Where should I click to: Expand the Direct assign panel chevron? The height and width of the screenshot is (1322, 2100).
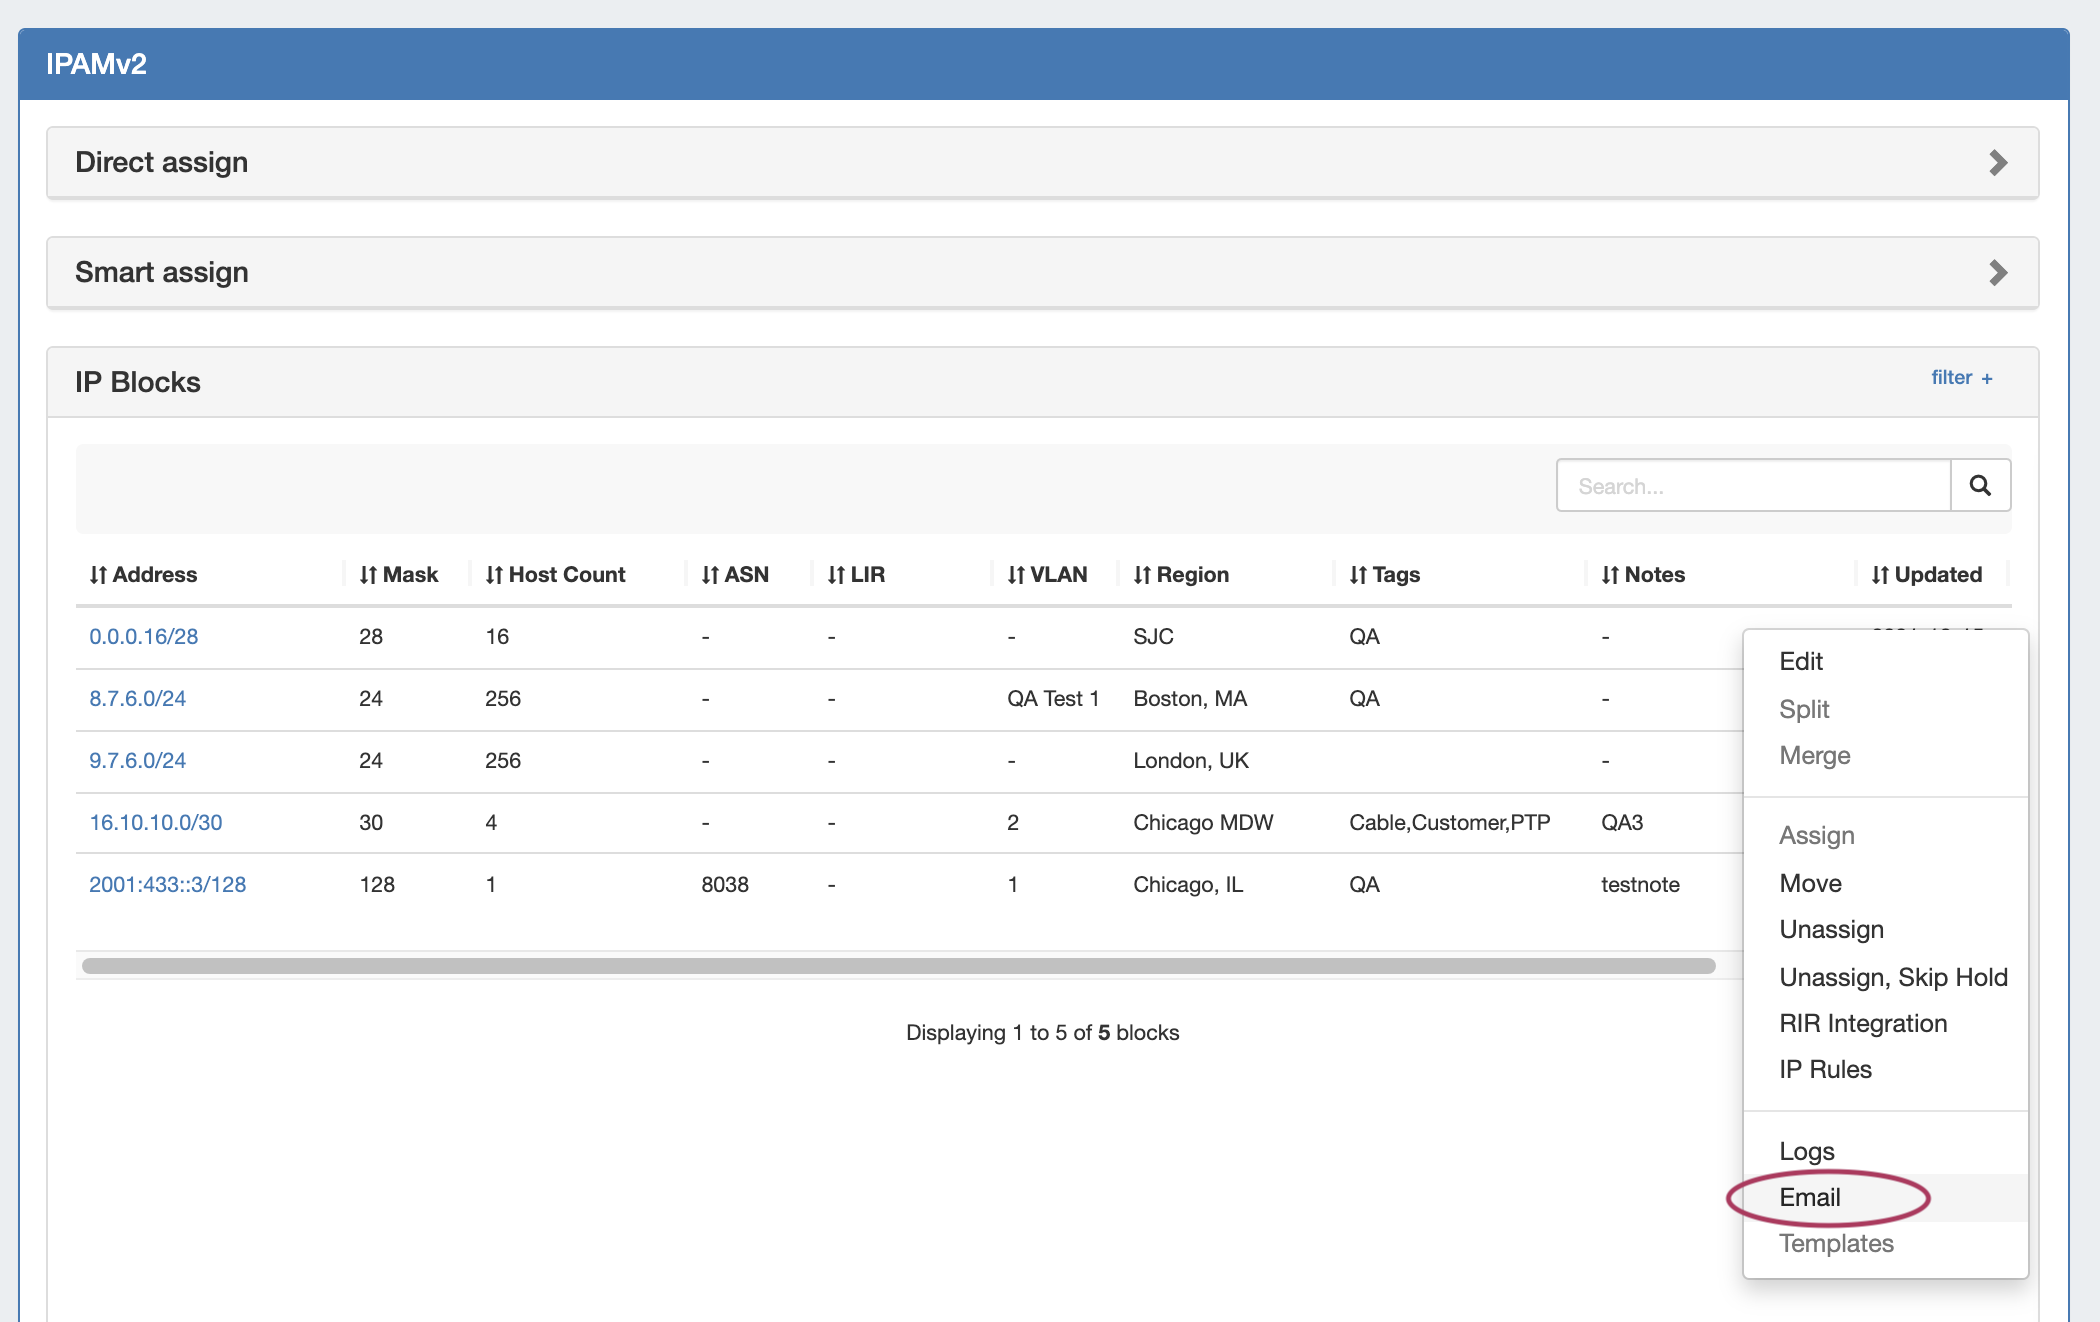[x=1997, y=163]
